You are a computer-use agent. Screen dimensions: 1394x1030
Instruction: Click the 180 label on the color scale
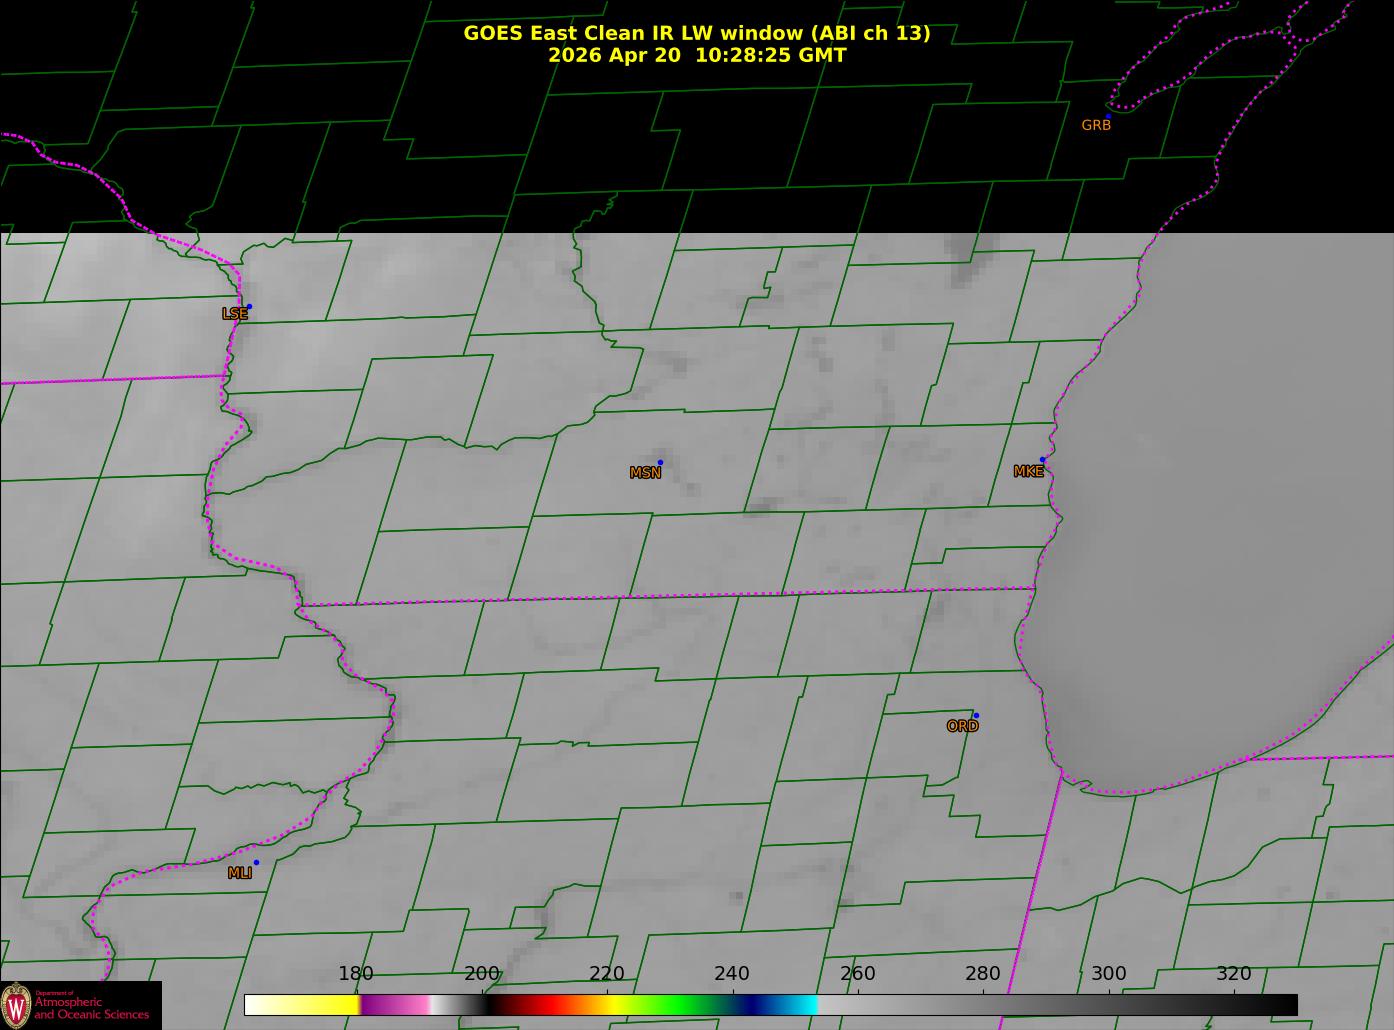(356, 974)
